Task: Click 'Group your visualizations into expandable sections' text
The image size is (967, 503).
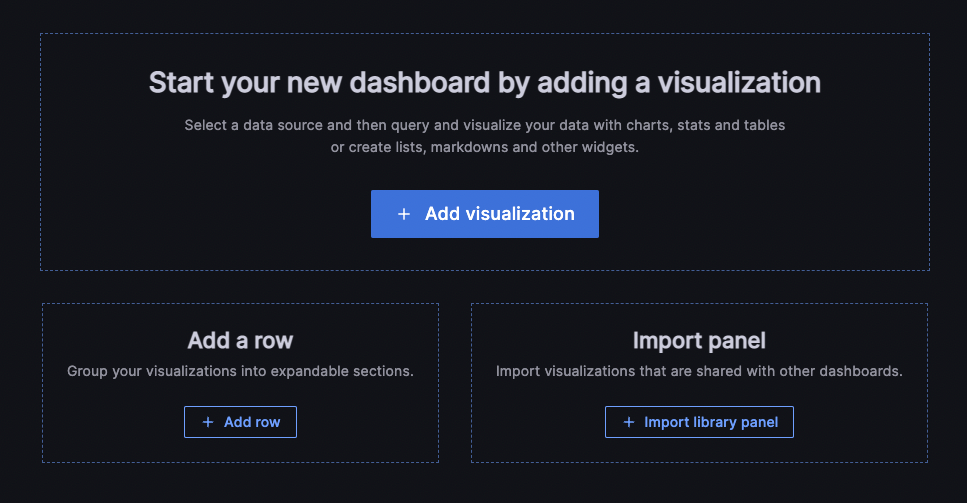Action: [x=240, y=371]
